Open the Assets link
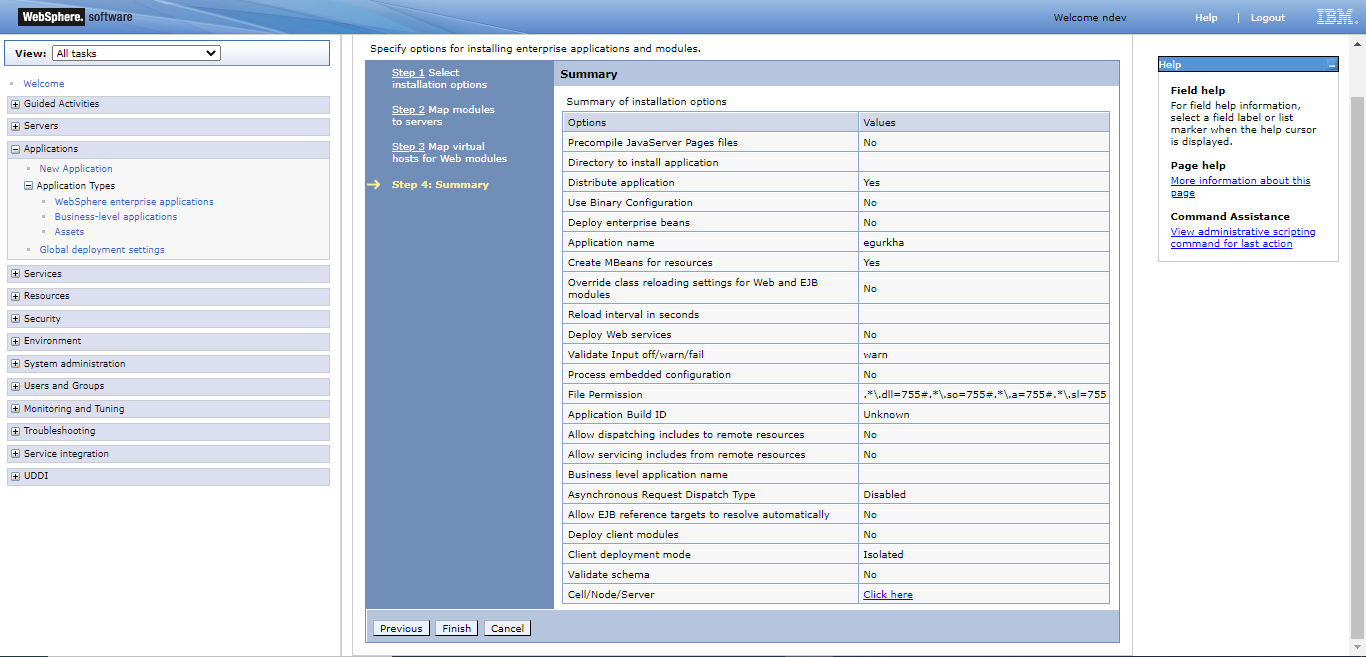Viewport: 1366px width, 657px height. tap(69, 232)
